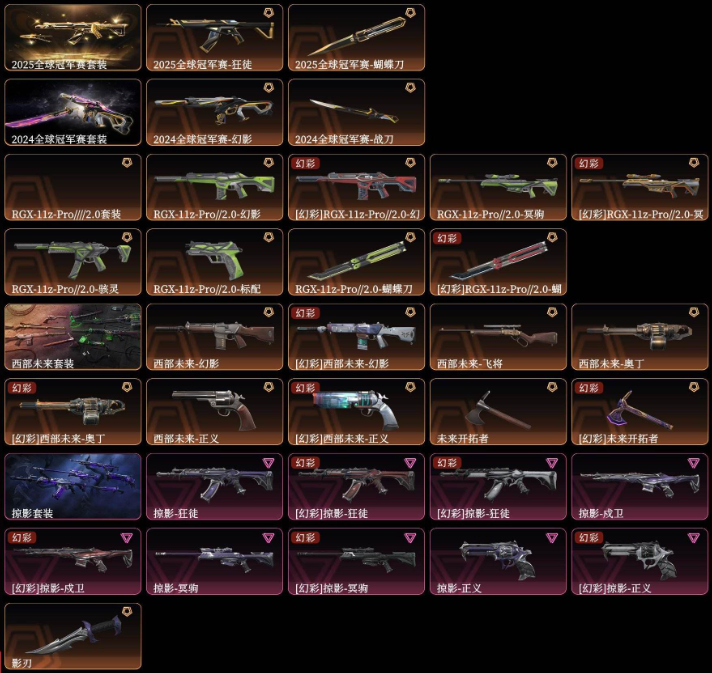Click the gold tier icon on 2024全球冠军赛-战刀
This screenshot has width=712, height=673.
tap(410, 87)
